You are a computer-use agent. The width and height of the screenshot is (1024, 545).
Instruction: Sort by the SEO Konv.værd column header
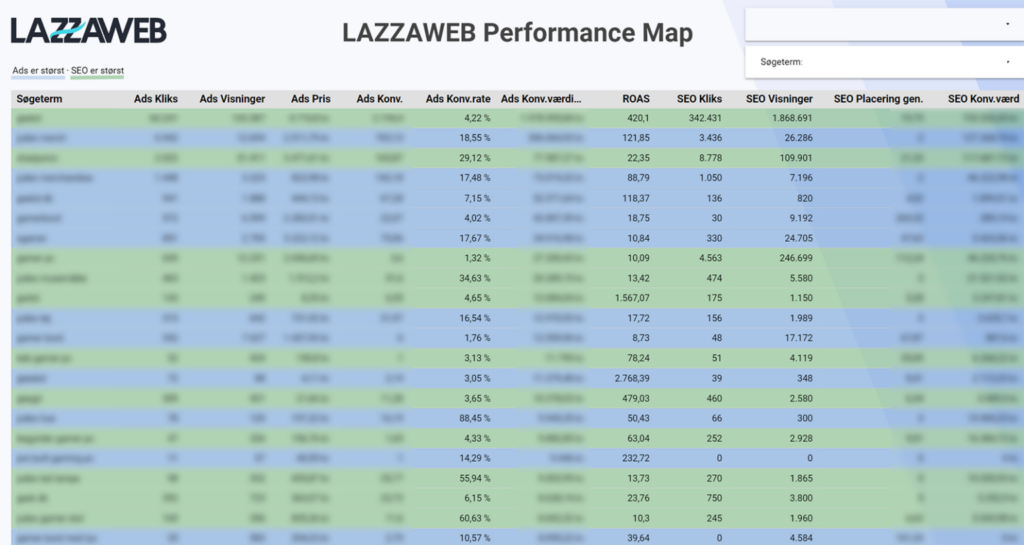tap(984, 99)
